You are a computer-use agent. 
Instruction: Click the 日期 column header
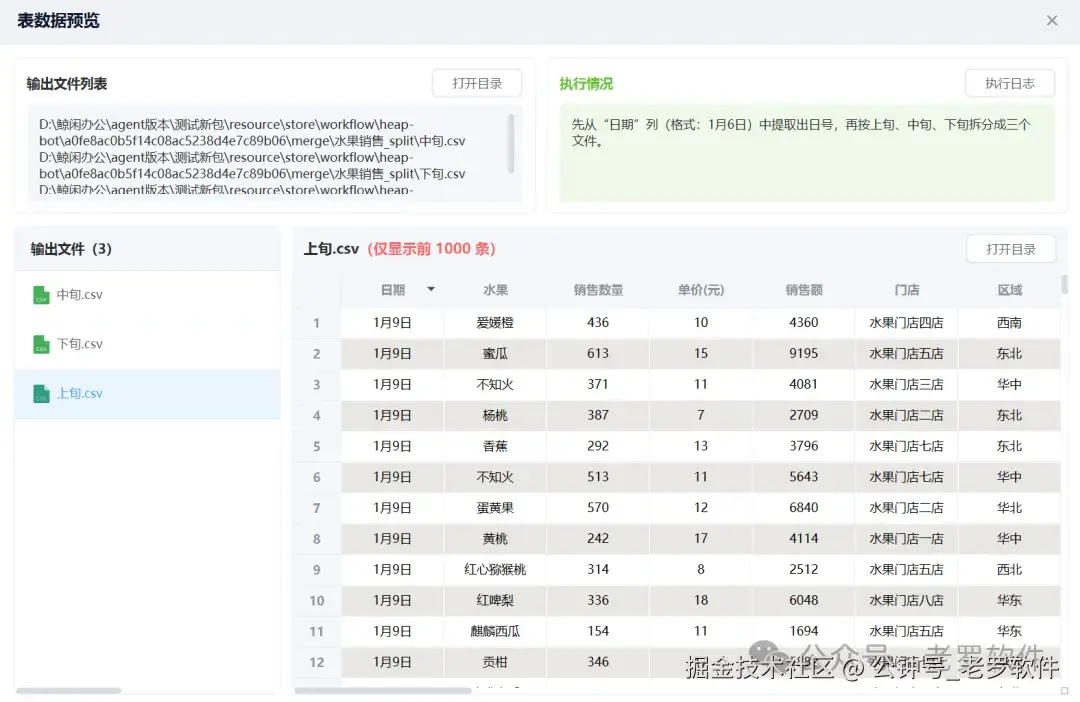[x=393, y=290]
